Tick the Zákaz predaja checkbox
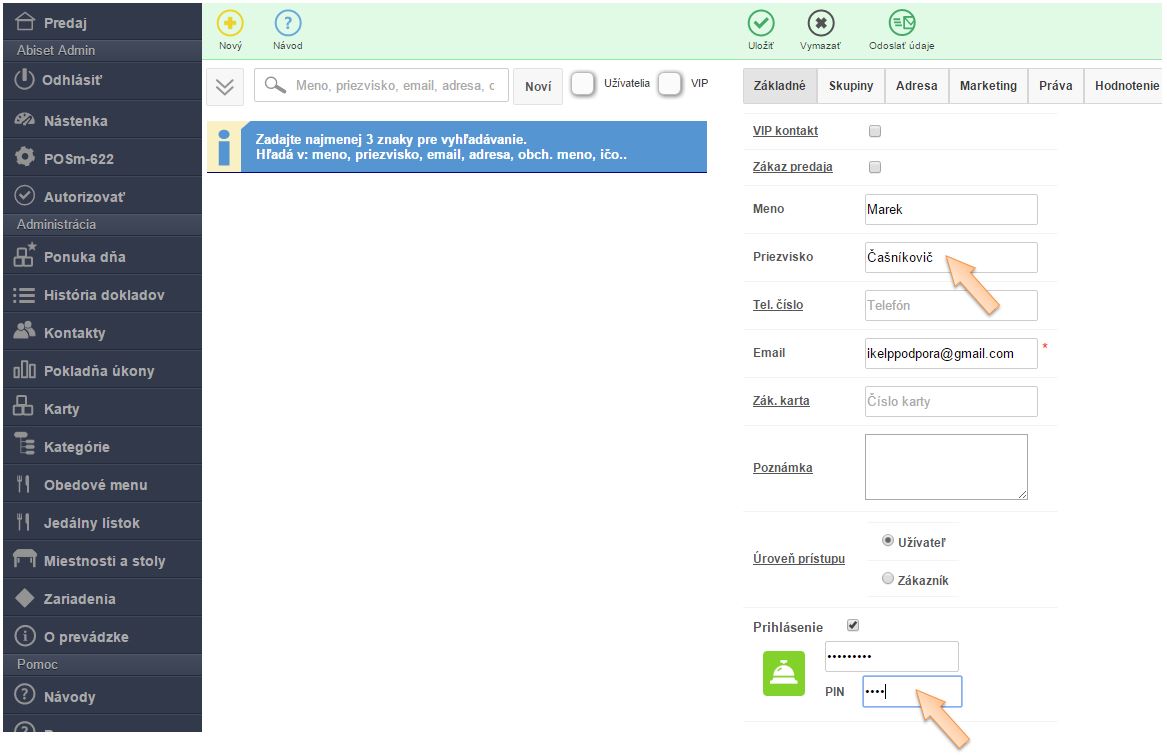1167x756 pixels. pos(875,167)
